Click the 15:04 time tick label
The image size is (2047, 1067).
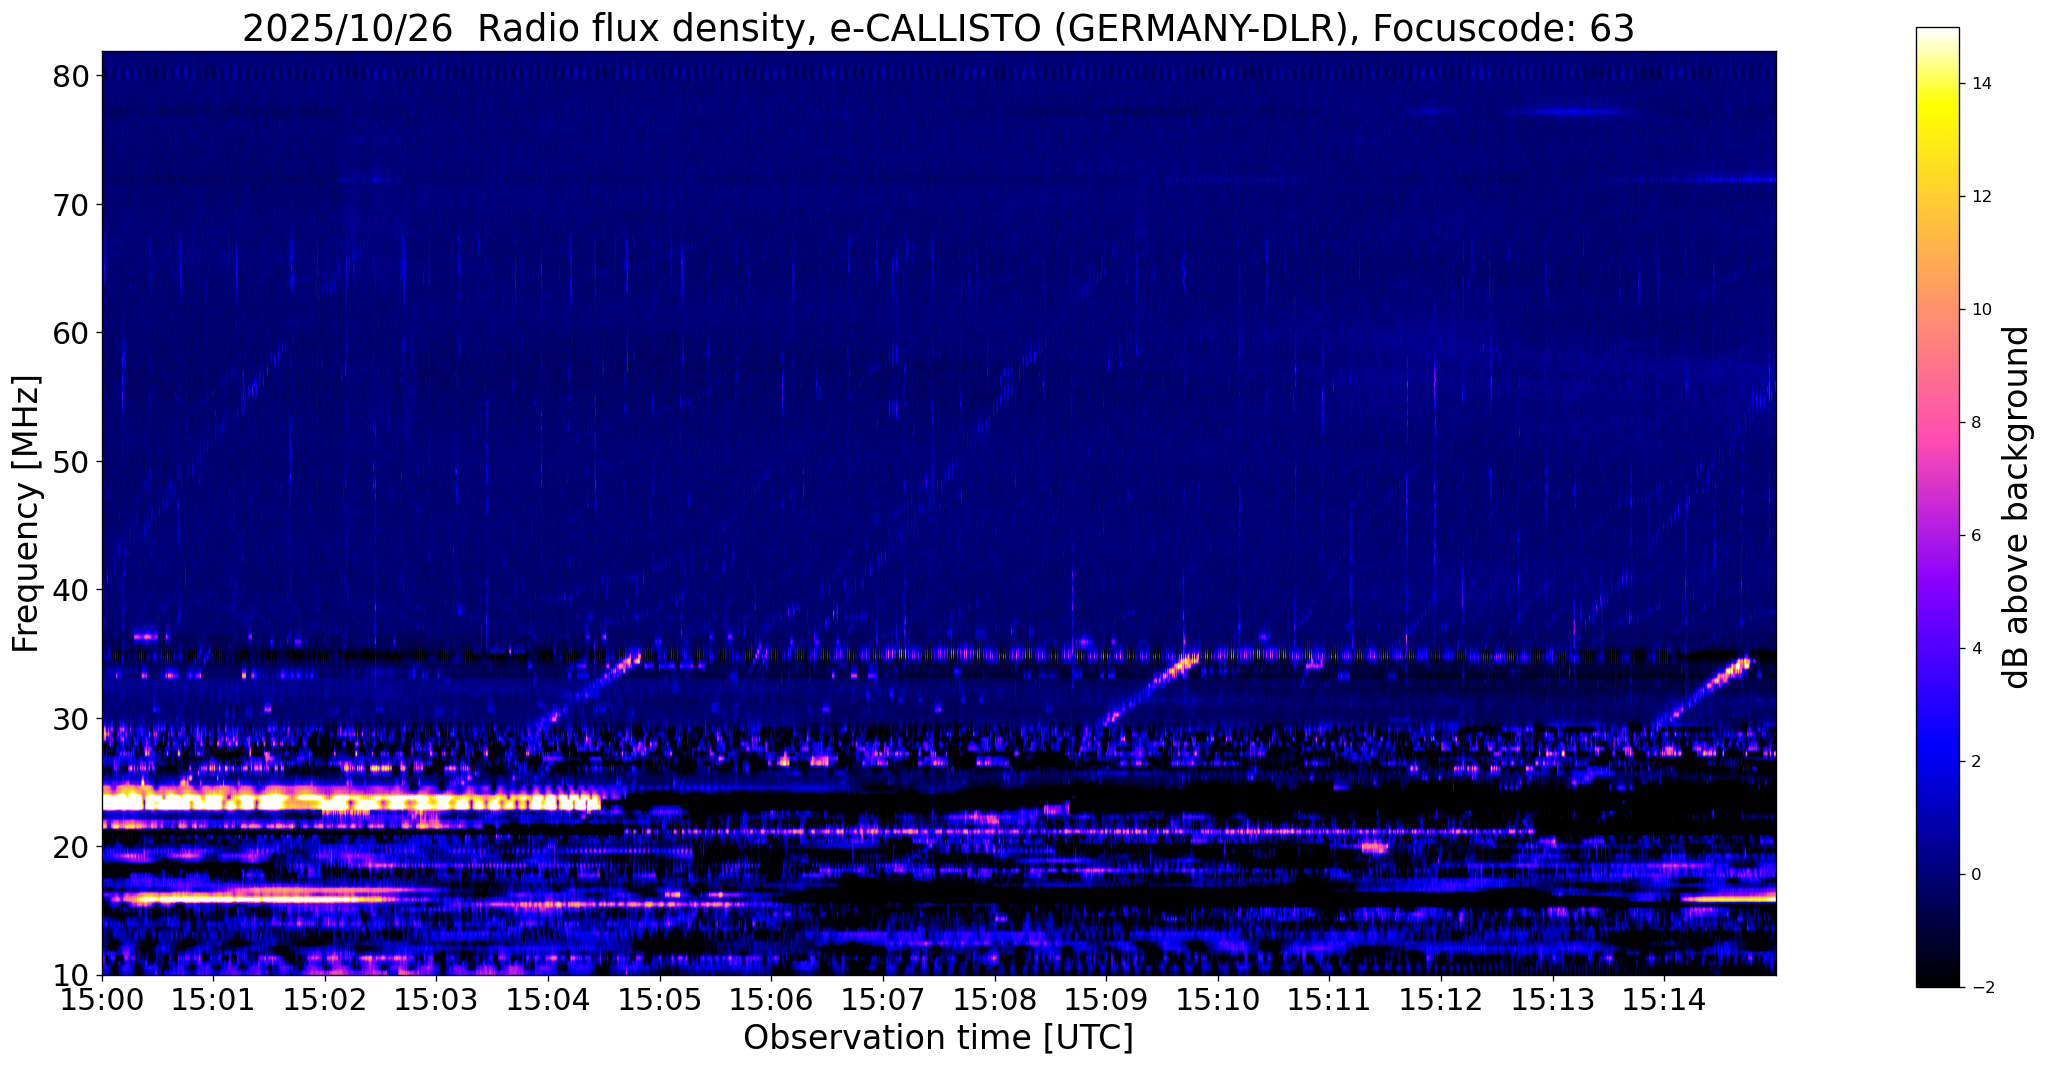tap(548, 1000)
